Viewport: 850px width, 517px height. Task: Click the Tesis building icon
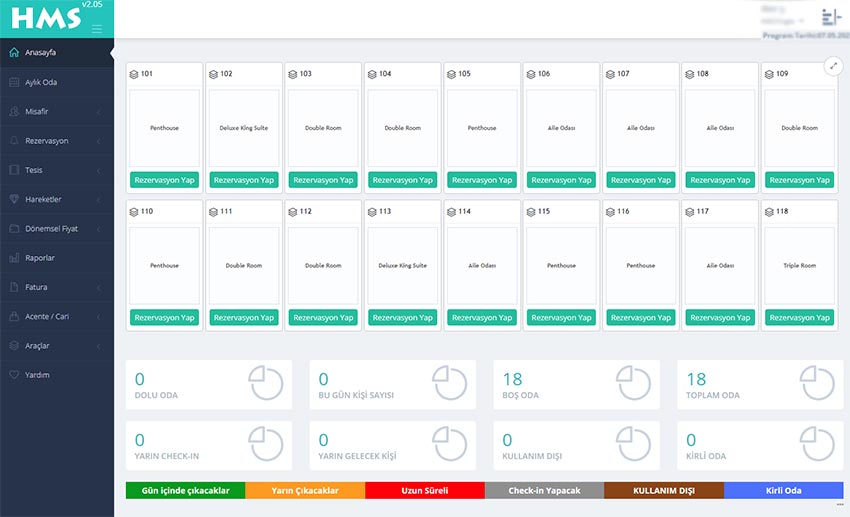click(x=14, y=170)
